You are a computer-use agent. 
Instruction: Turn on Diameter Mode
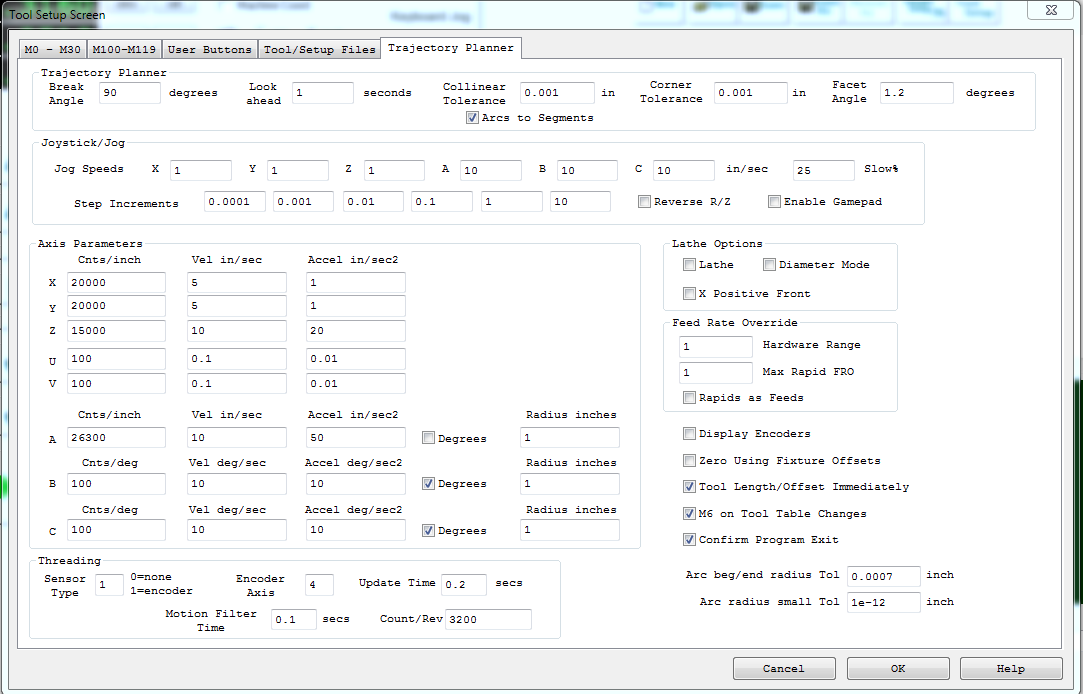[x=769, y=265]
